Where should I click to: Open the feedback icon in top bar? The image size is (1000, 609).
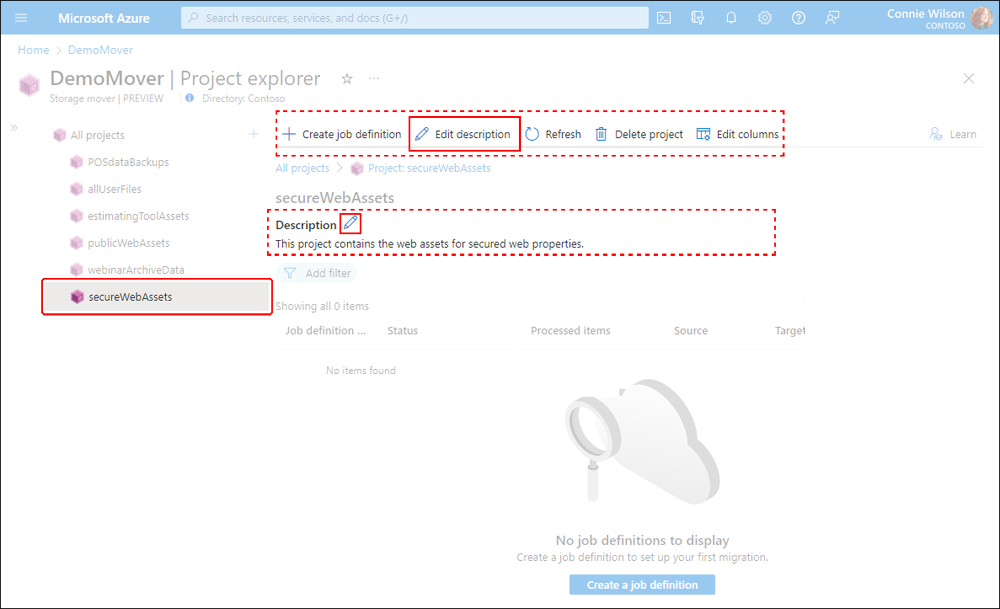pos(832,18)
